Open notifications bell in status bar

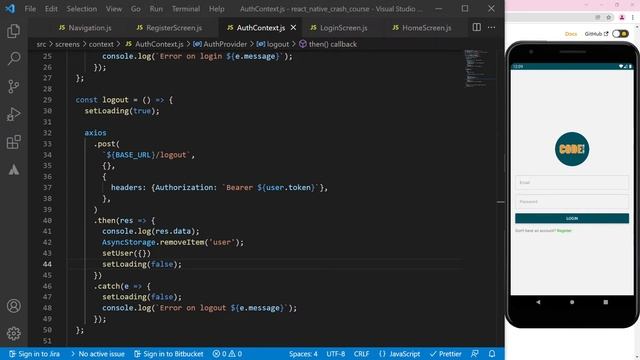tap(492, 354)
